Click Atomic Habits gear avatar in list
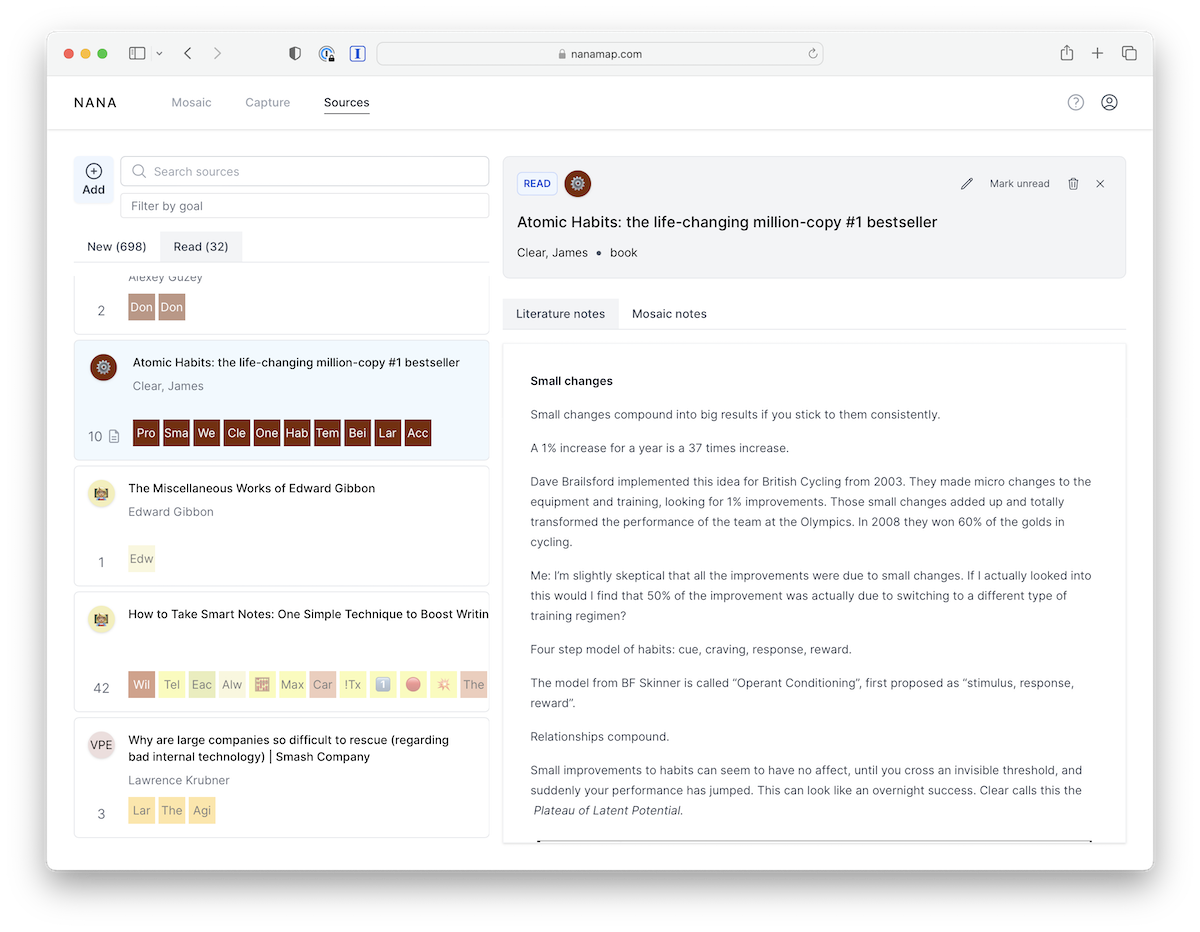Image resolution: width=1200 pixels, height=932 pixels. 103,367
